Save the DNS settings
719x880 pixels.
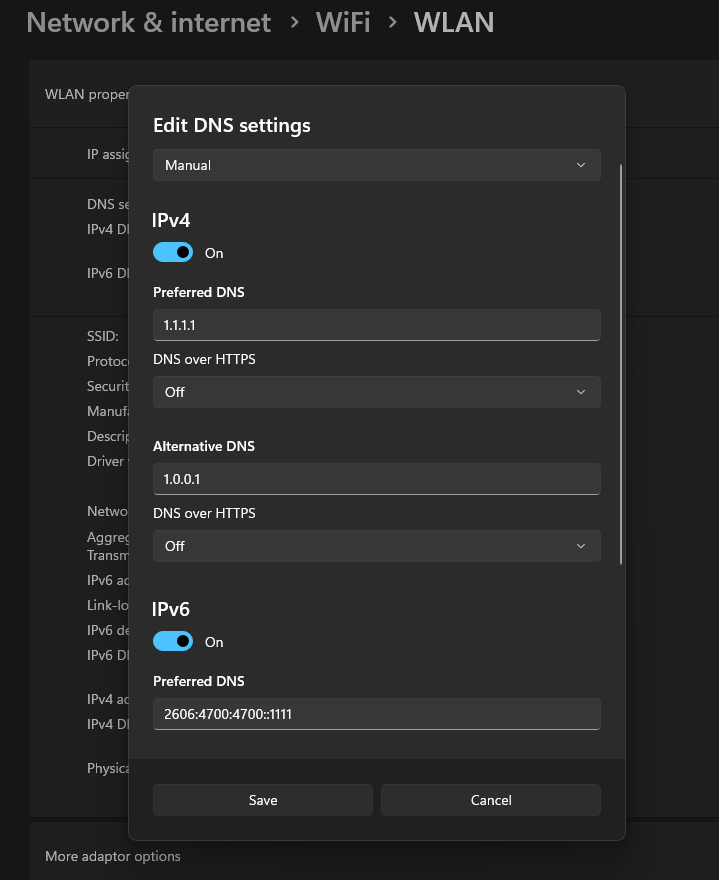click(x=263, y=800)
